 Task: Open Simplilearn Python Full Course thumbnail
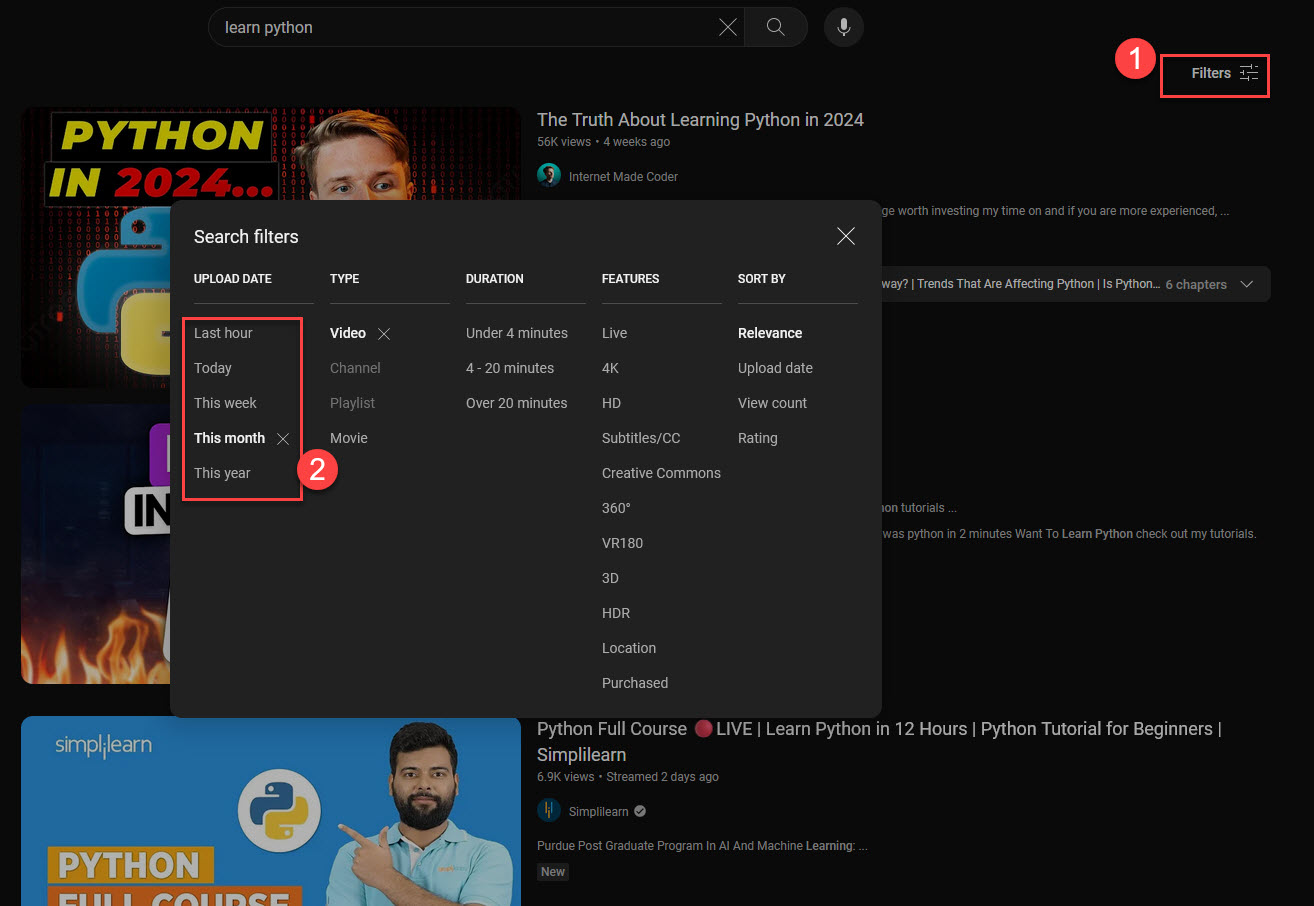click(x=271, y=811)
